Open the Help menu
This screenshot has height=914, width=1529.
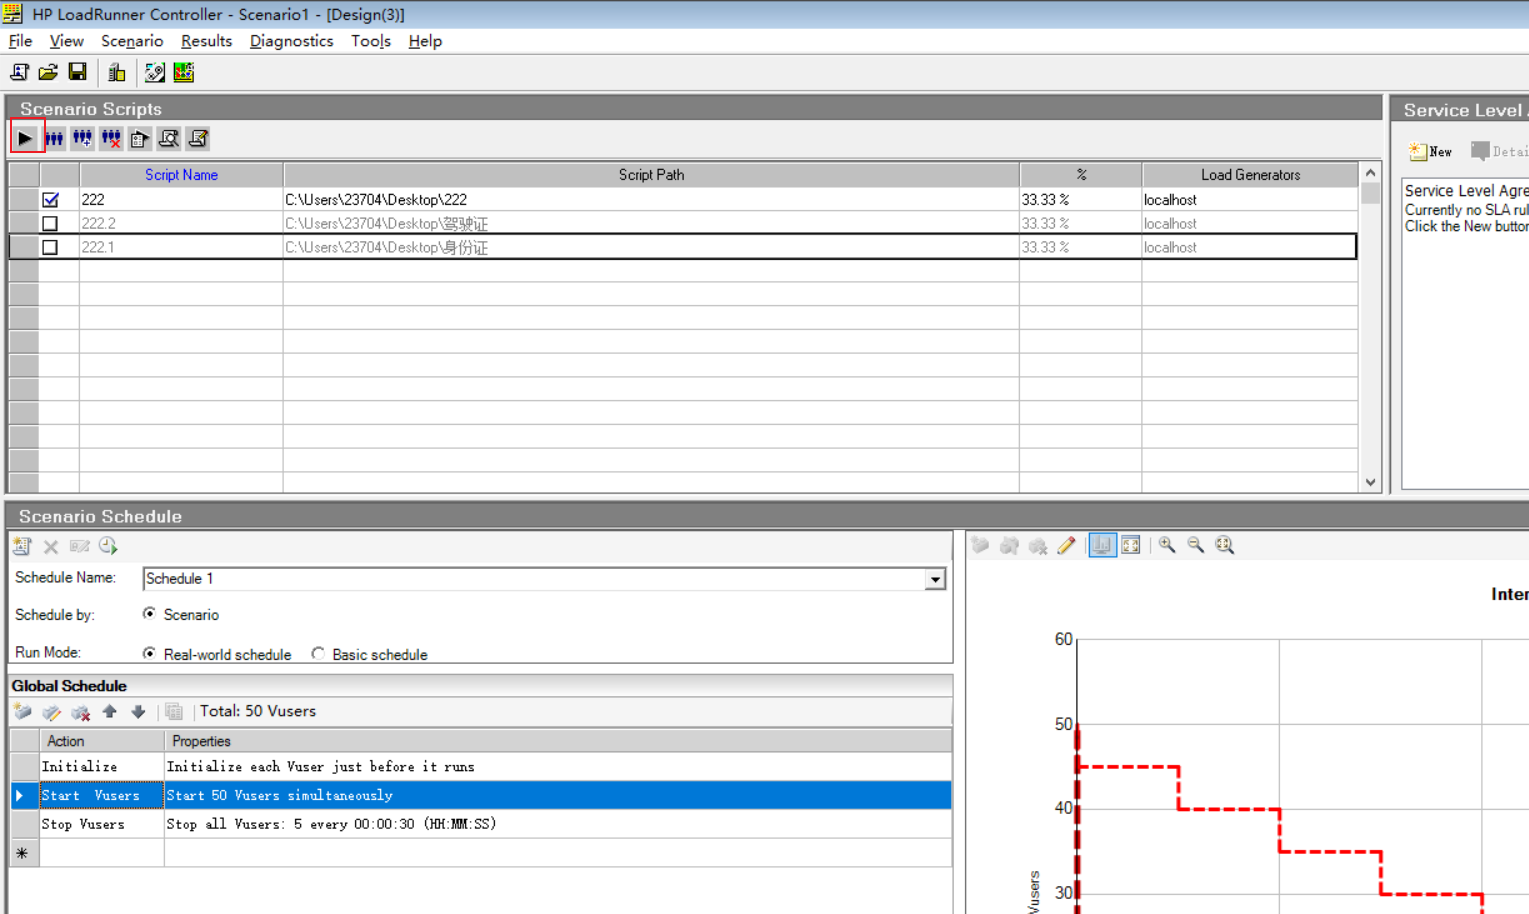coord(425,41)
